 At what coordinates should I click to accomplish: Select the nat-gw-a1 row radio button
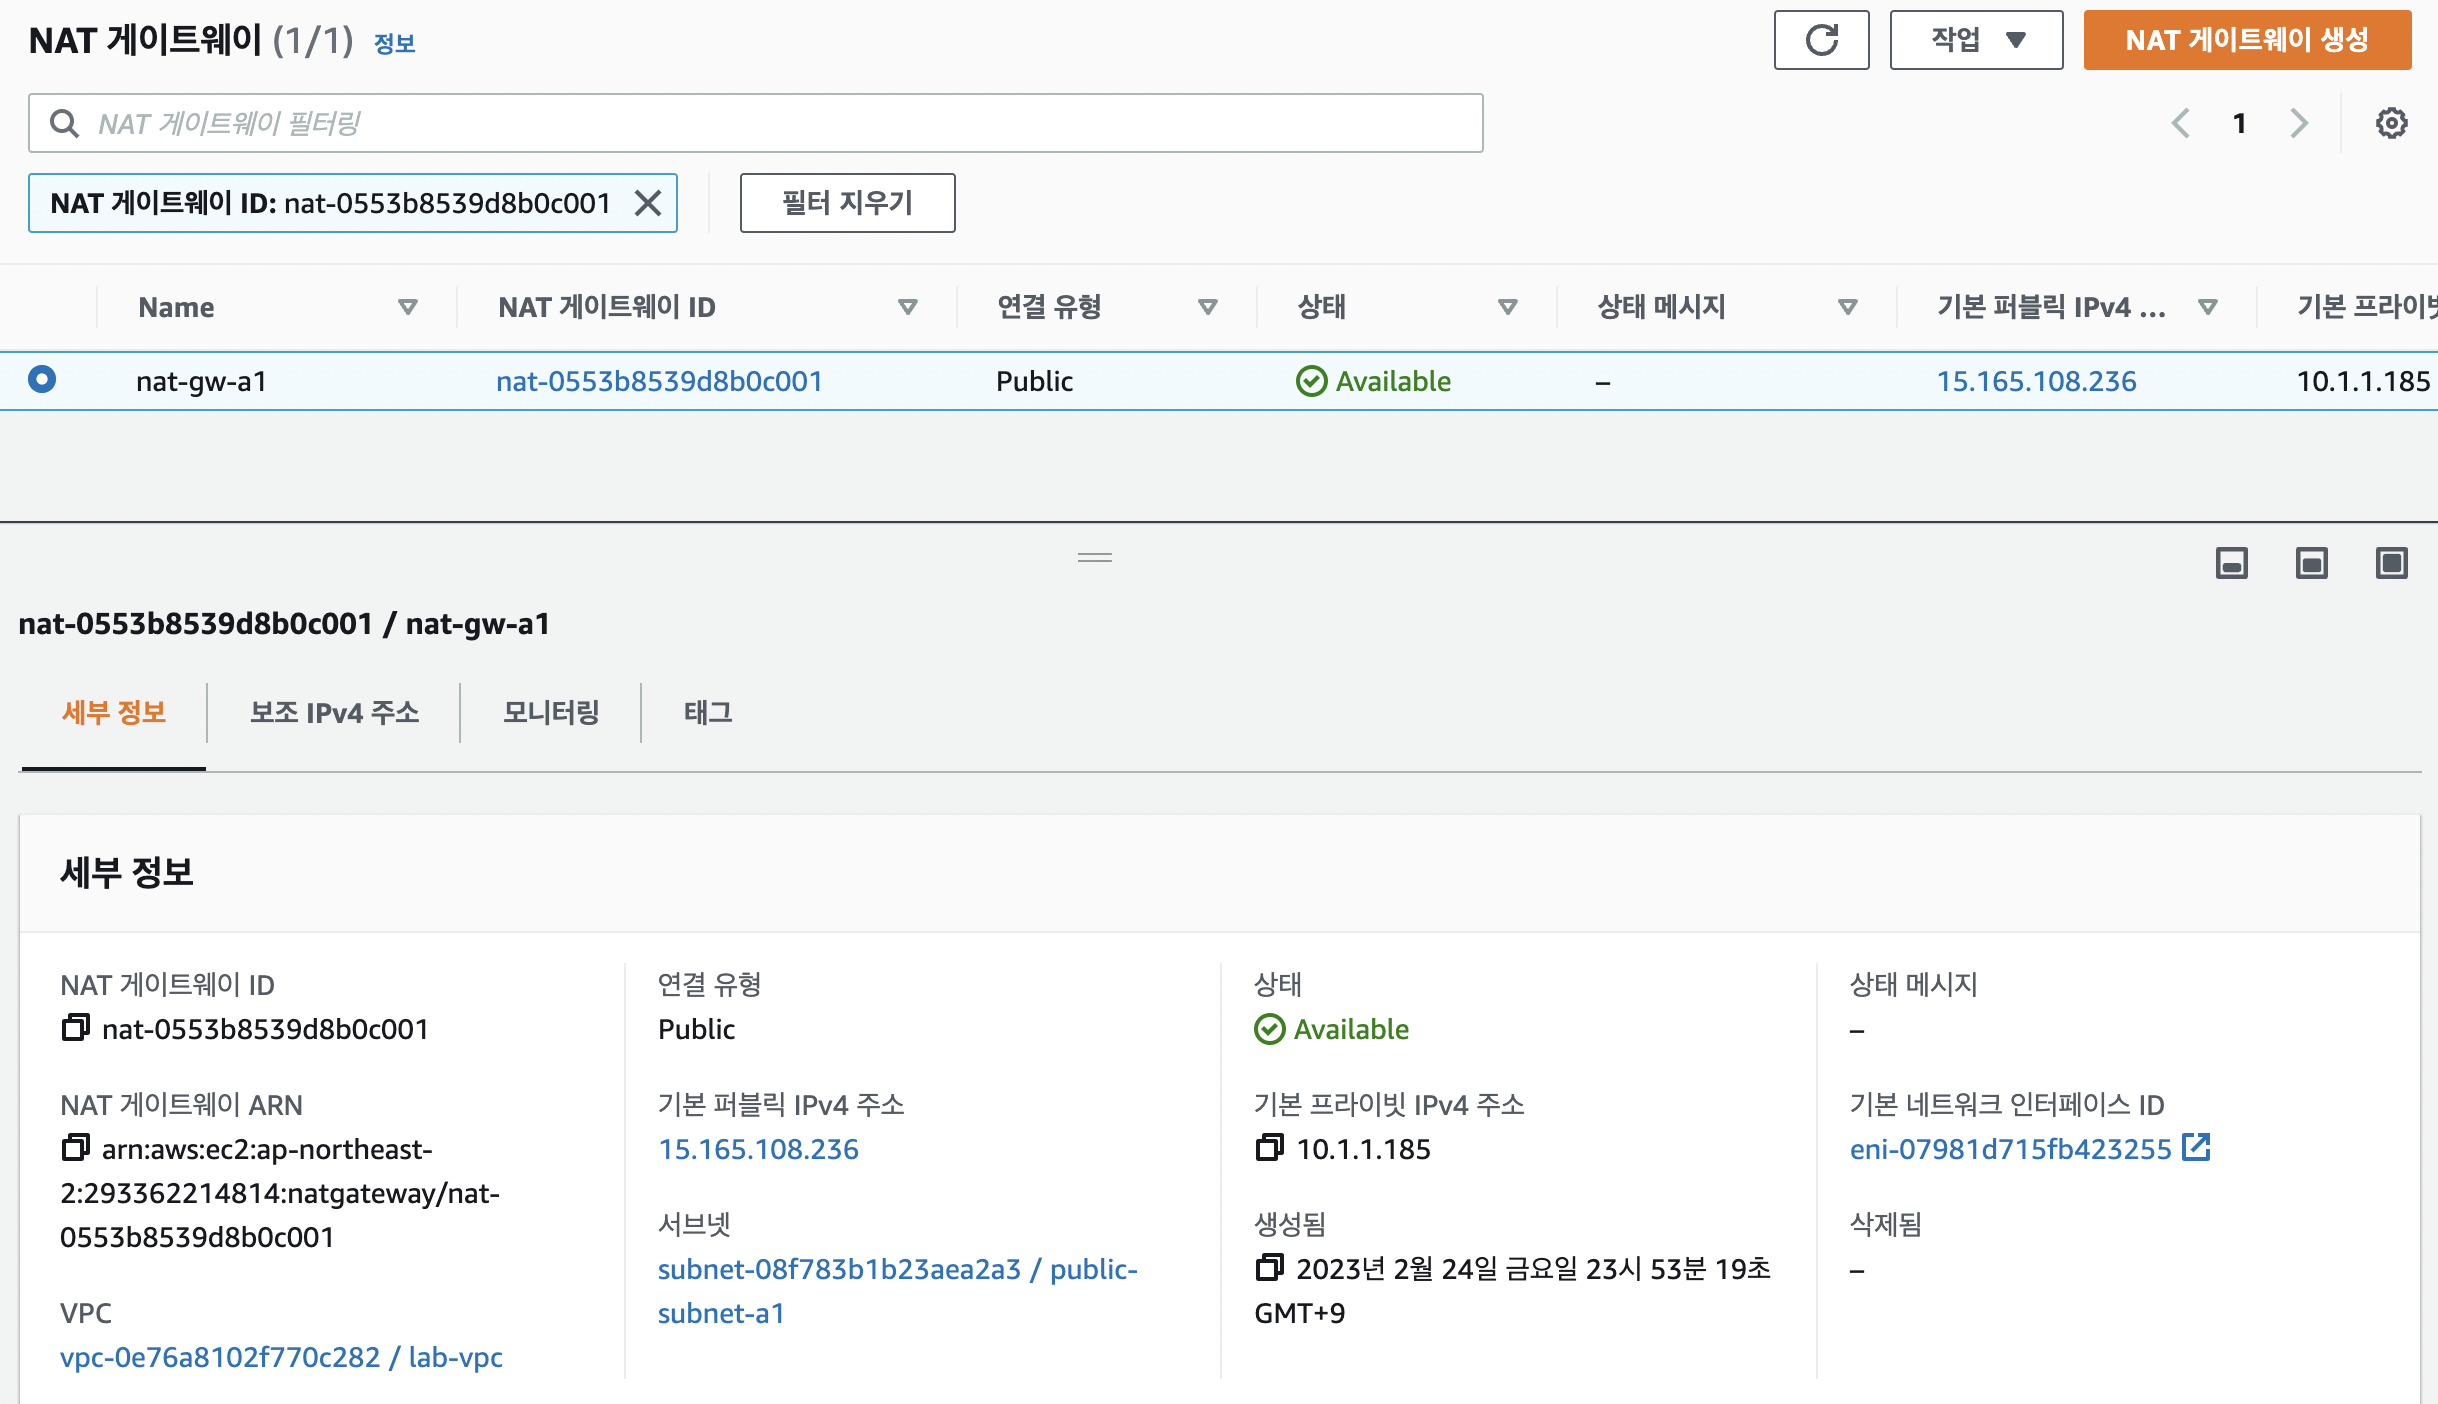(x=42, y=380)
